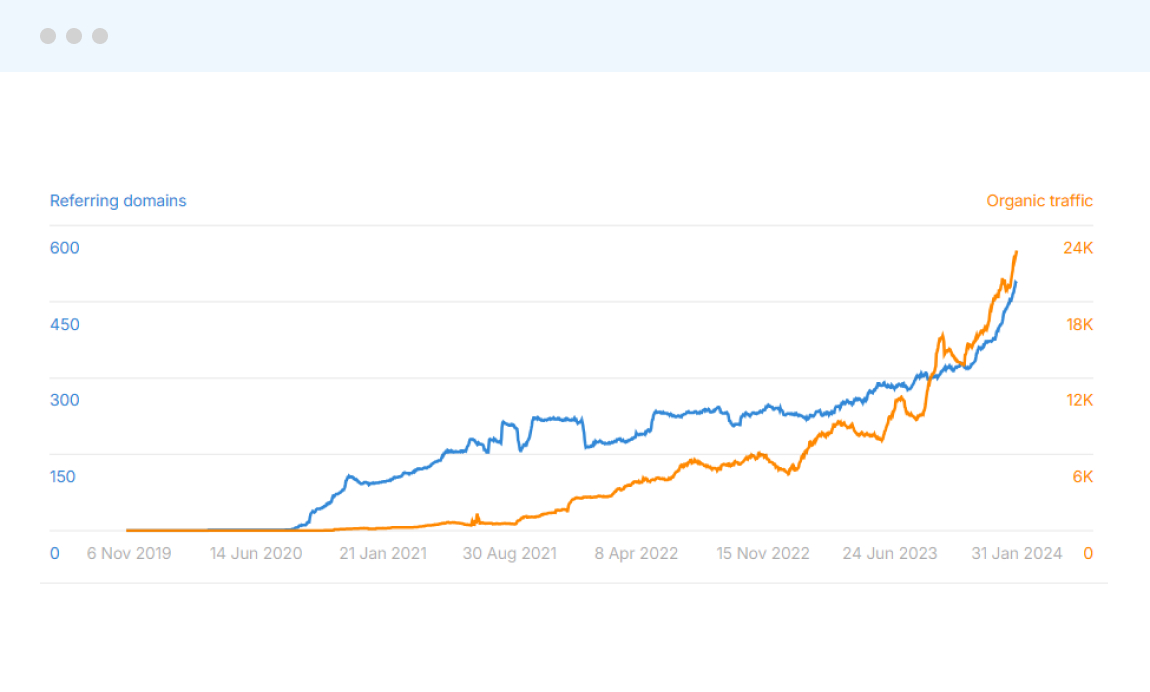The height and width of the screenshot is (692, 1150).
Task: Select the first gray dot in window controls
Action: coord(47,35)
